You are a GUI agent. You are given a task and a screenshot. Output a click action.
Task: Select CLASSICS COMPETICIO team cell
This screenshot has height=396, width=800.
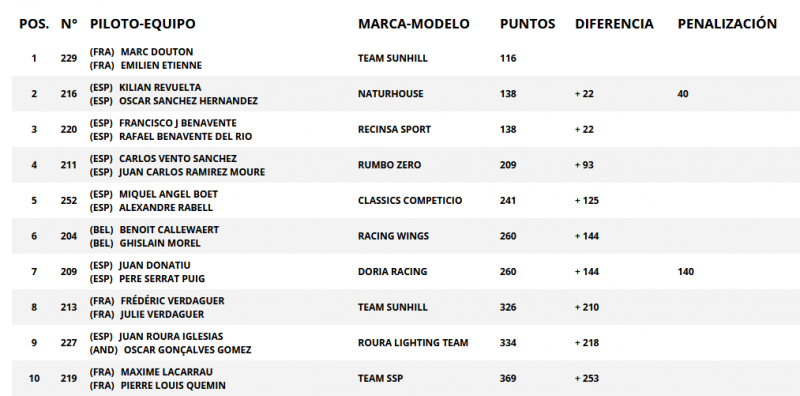[410, 201]
